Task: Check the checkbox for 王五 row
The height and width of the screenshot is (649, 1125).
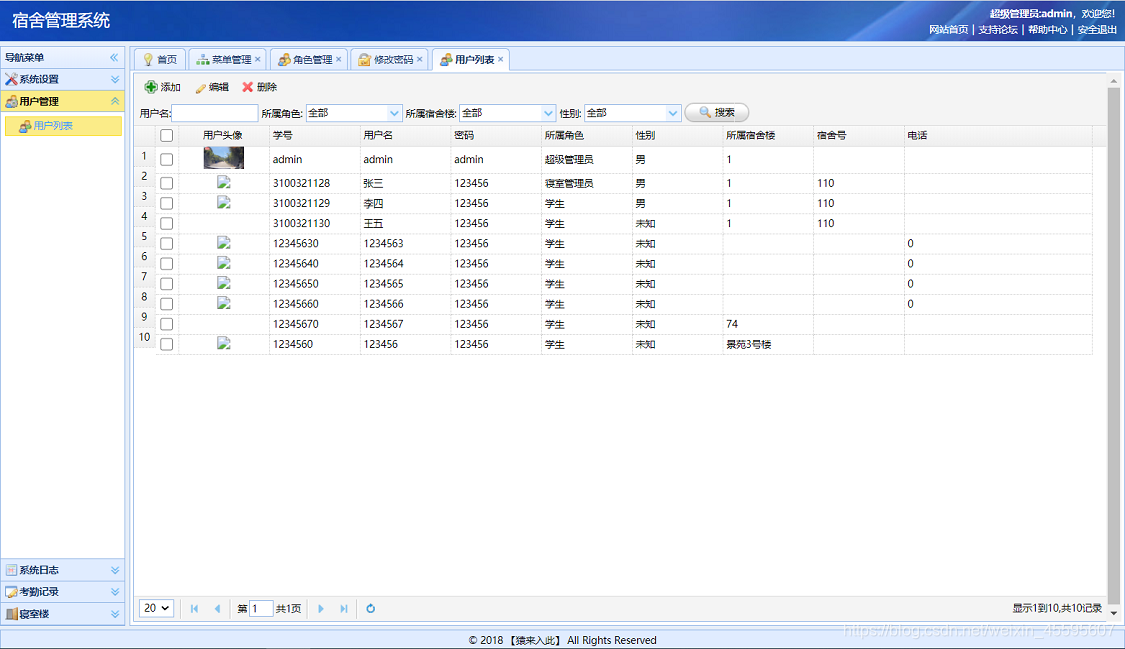Action: coord(166,223)
